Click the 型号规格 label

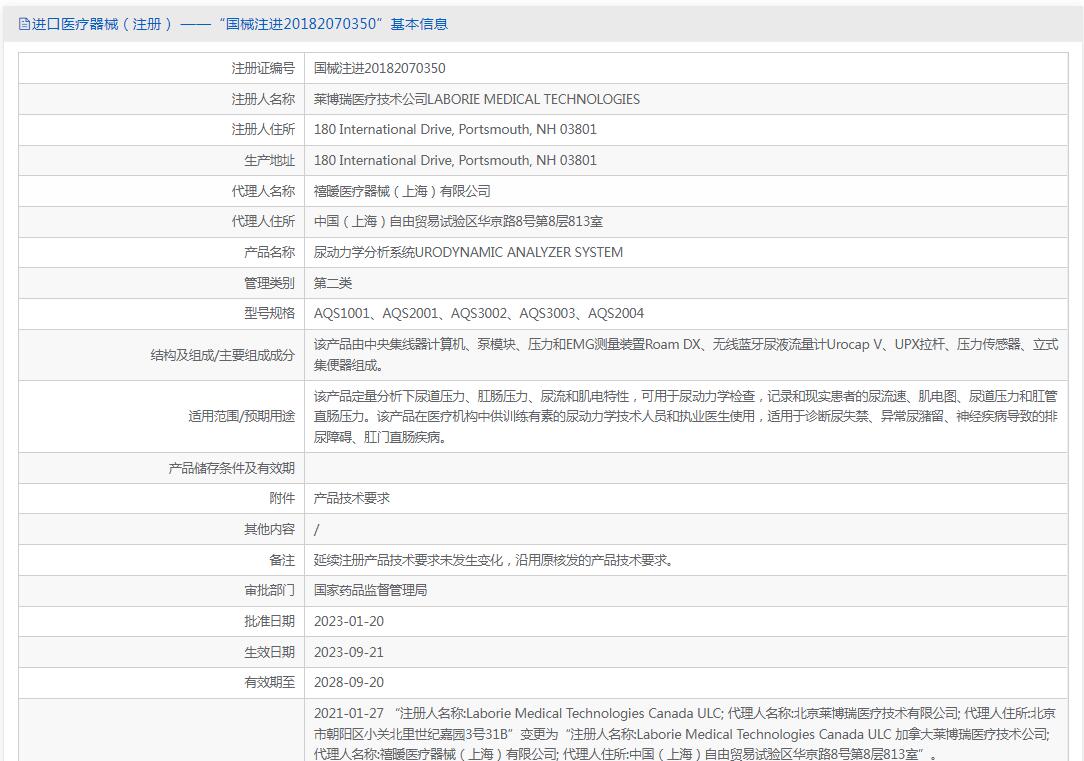pyautogui.click(x=269, y=313)
